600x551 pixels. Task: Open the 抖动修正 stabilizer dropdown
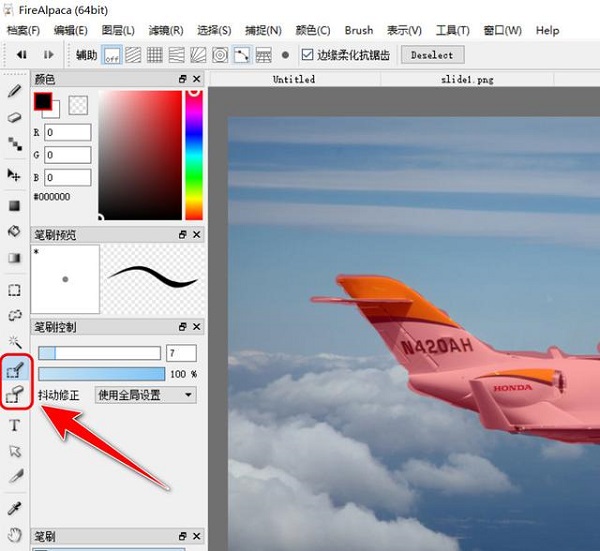coord(145,395)
